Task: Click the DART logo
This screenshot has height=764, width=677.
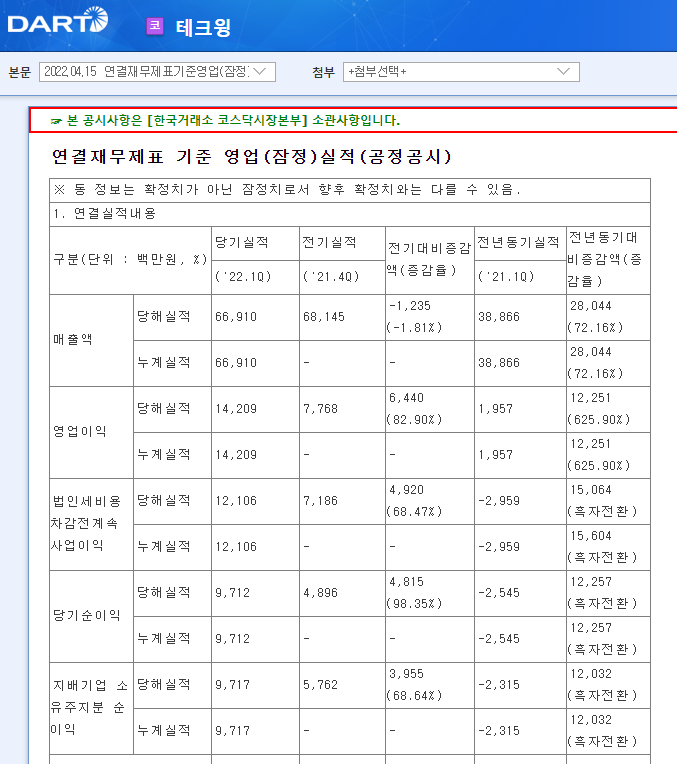Action: click(x=58, y=20)
